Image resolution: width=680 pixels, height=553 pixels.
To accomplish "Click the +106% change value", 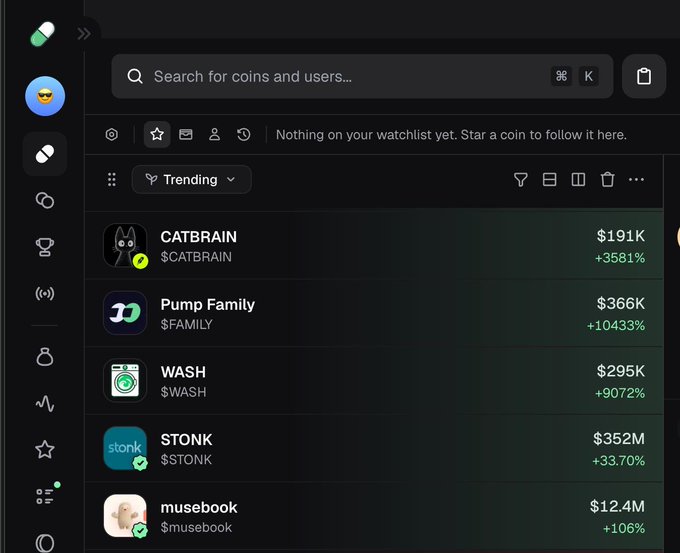I will (x=624, y=528).
